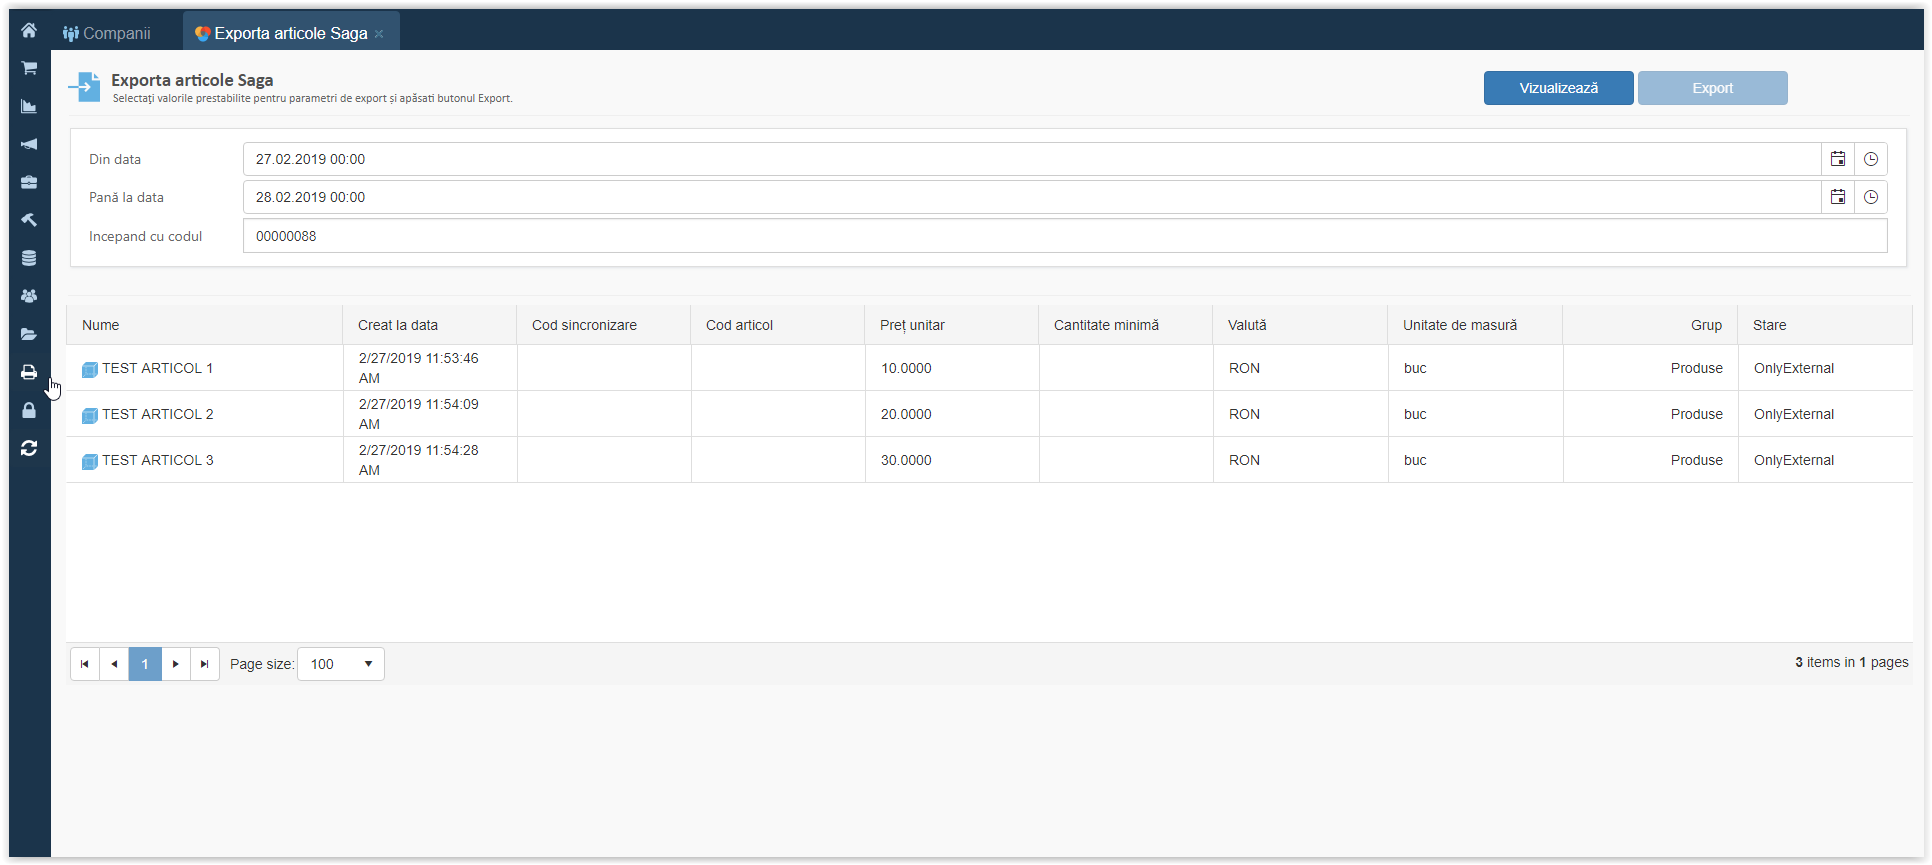Click the Exporta articole Saga header icon
The height and width of the screenshot is (865, 1932).
click(85, 87)
